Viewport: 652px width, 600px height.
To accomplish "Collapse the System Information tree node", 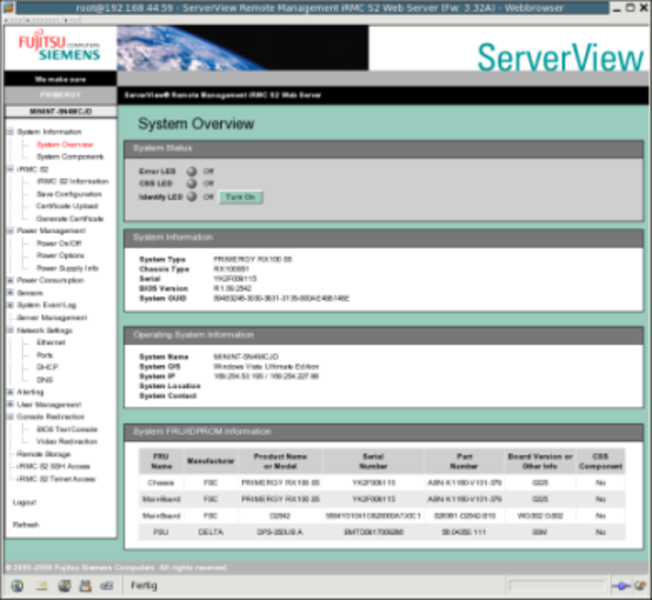I will (11, 132).
